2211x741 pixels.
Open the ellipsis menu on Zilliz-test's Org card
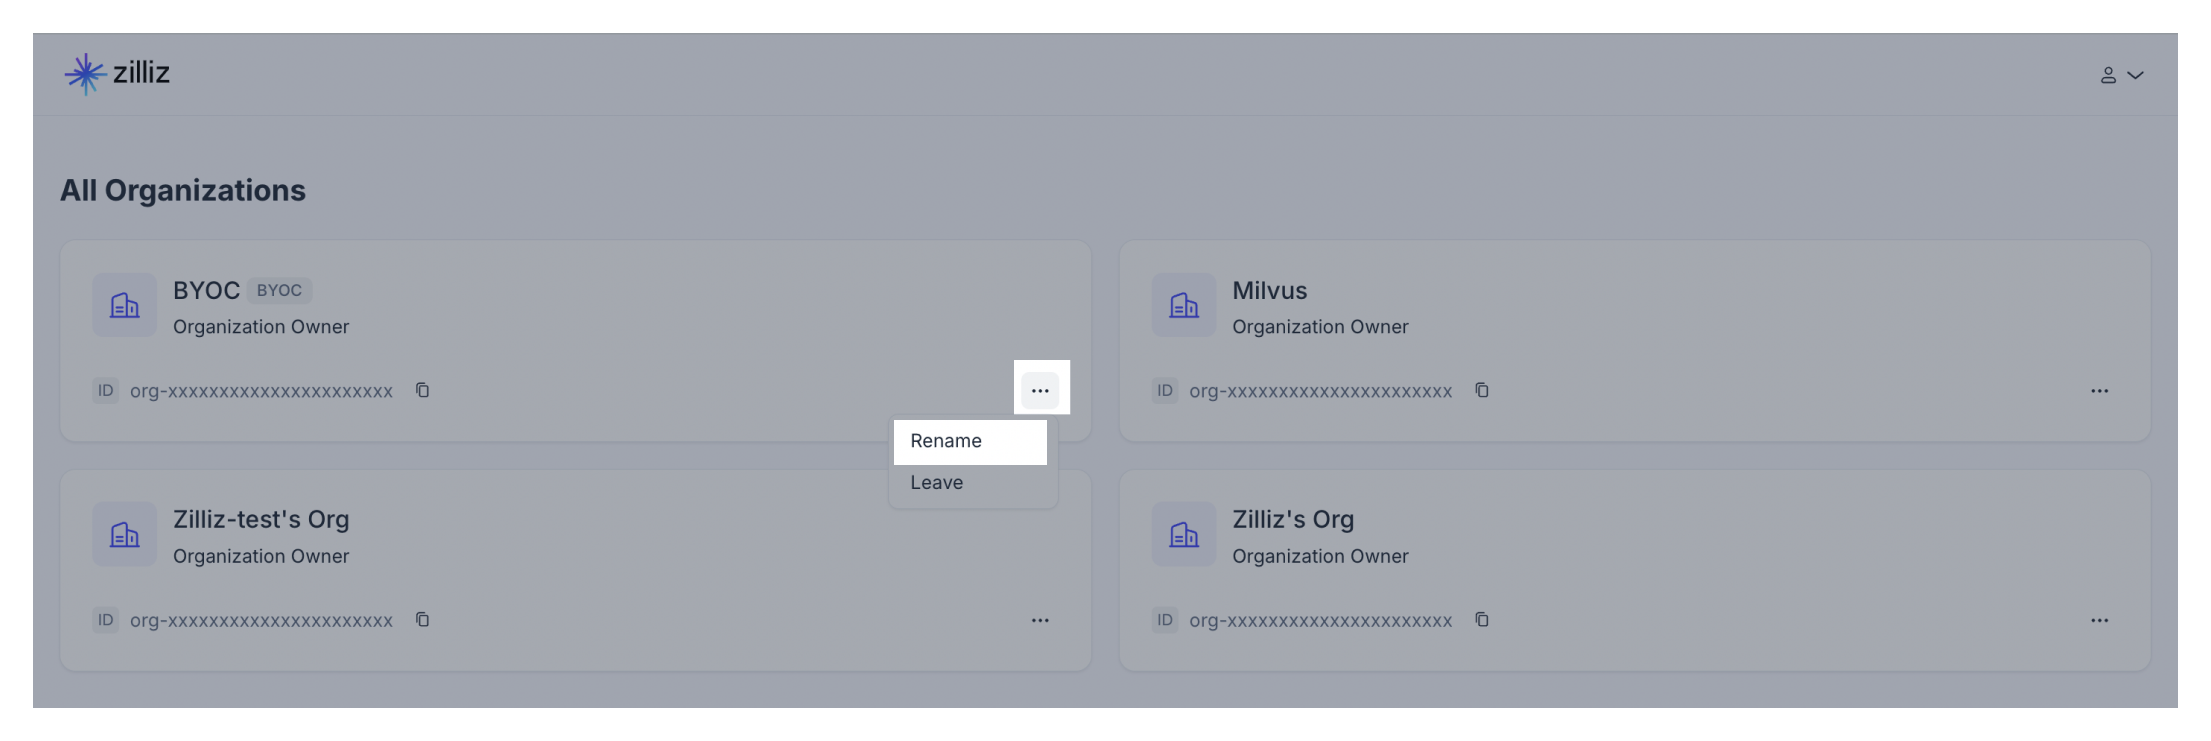tap(1040, 620)
